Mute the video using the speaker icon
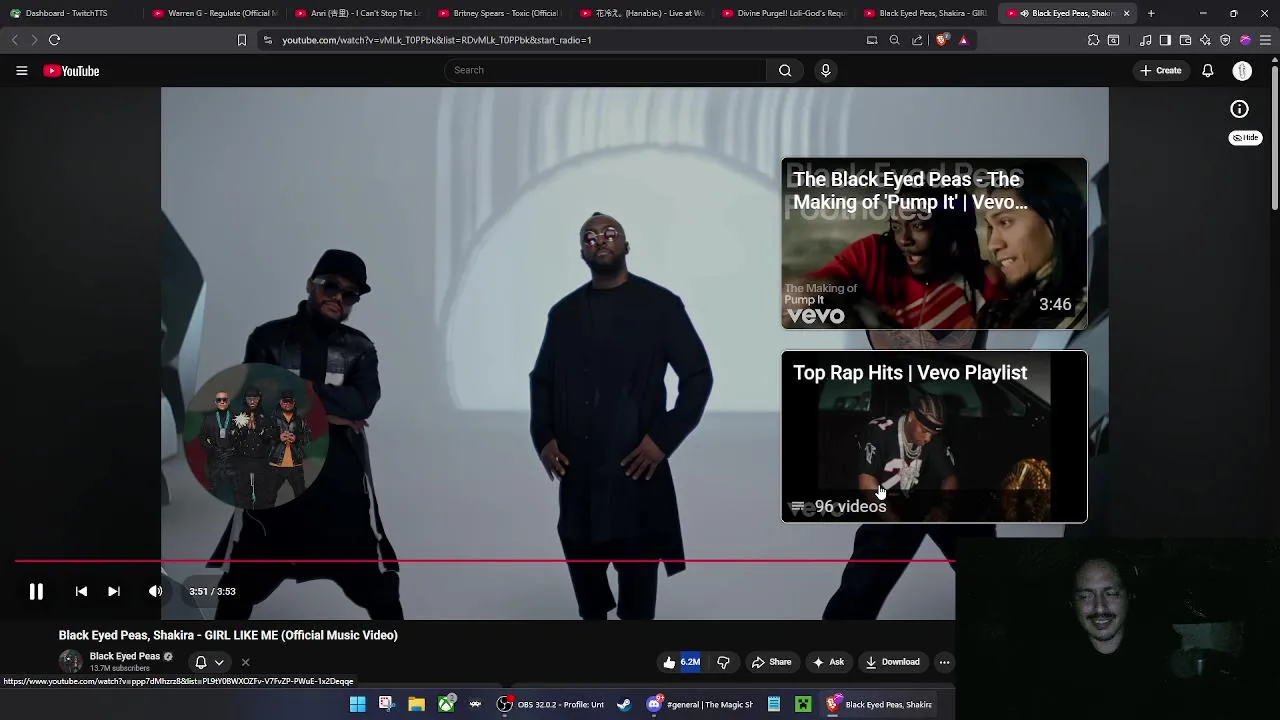 (155, 591)
